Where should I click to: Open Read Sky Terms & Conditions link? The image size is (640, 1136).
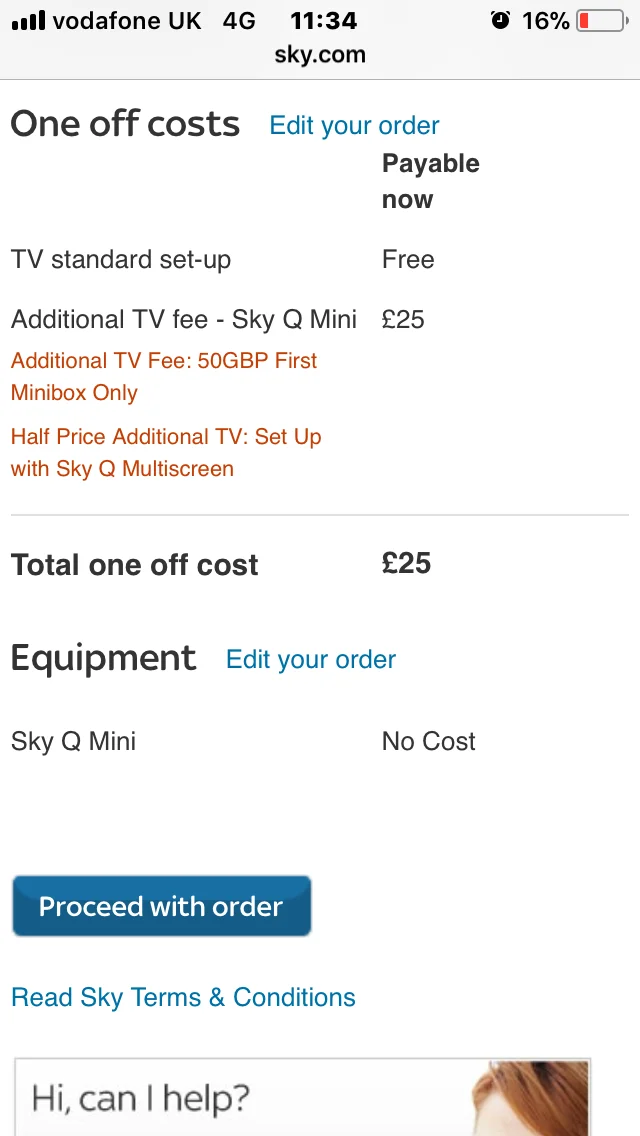click(x=183, y=998)
